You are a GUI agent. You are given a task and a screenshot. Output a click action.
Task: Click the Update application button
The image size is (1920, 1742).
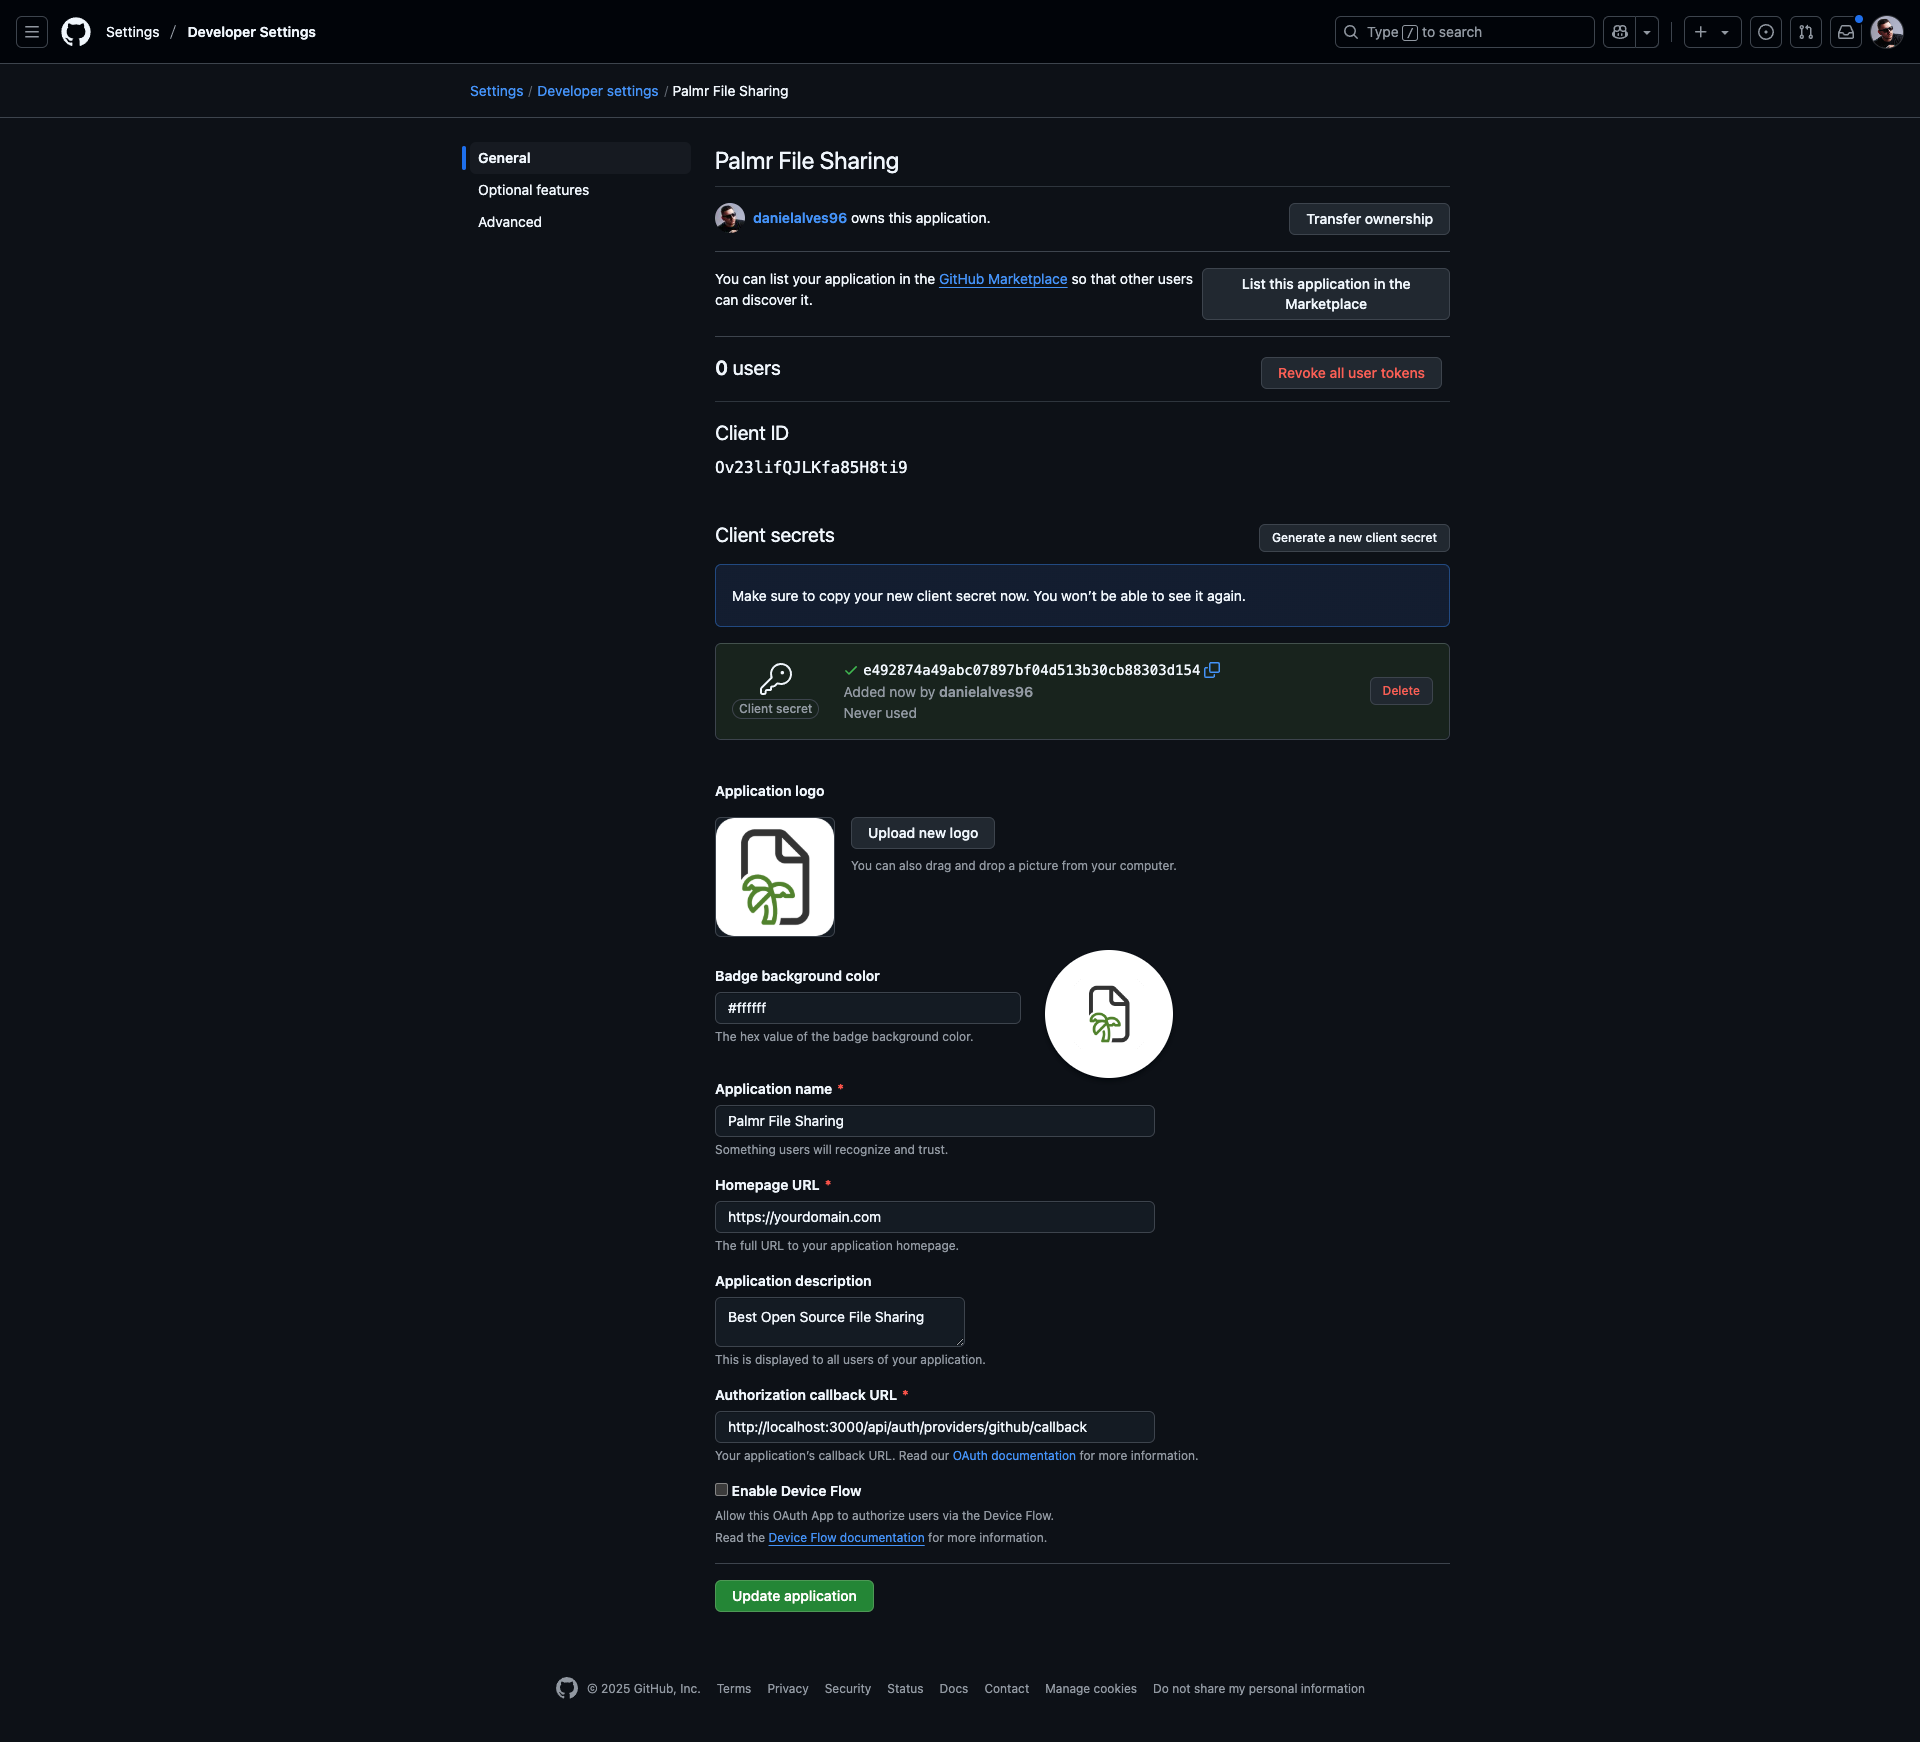794,1596
